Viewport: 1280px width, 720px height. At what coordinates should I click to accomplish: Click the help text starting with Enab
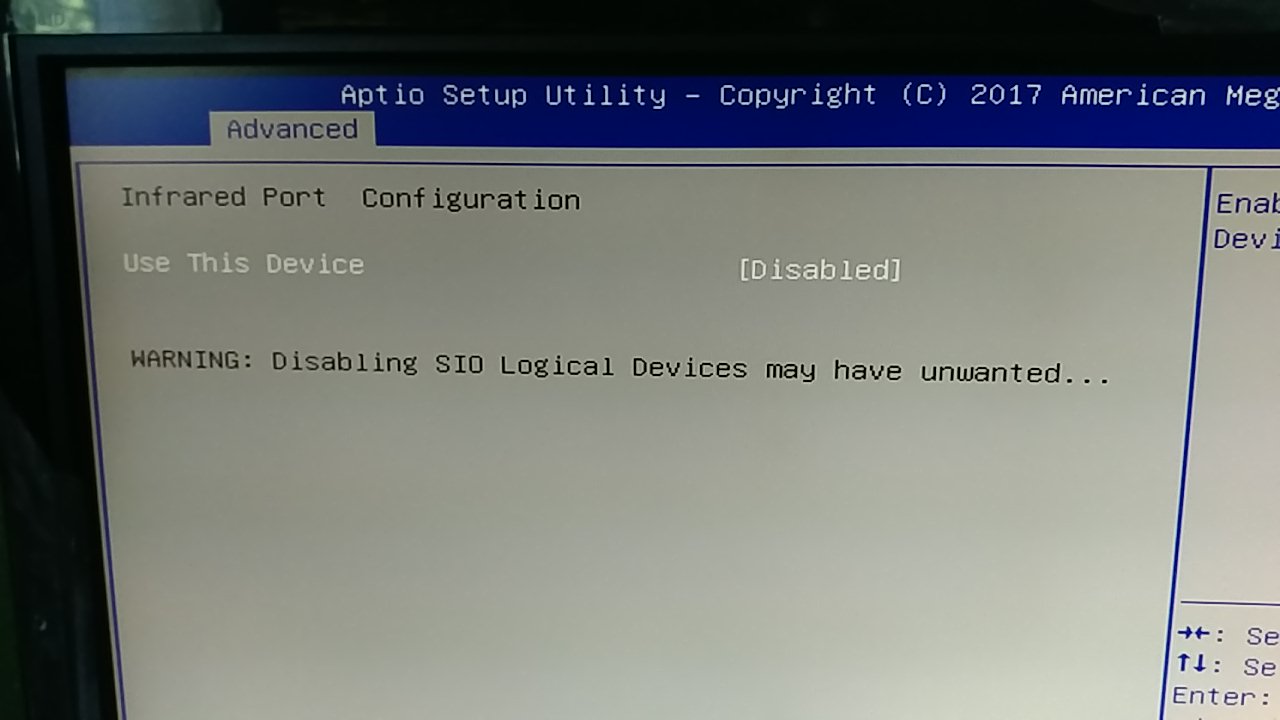coord(1247,203)
